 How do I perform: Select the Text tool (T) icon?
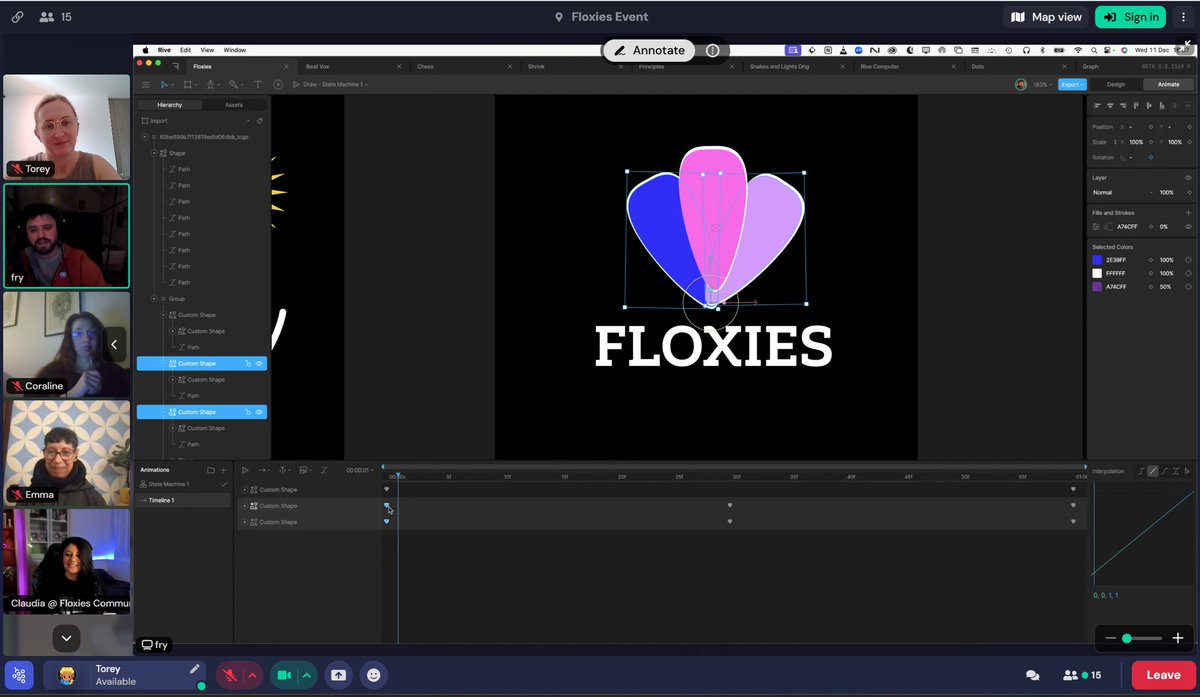(x=257, y=85)
